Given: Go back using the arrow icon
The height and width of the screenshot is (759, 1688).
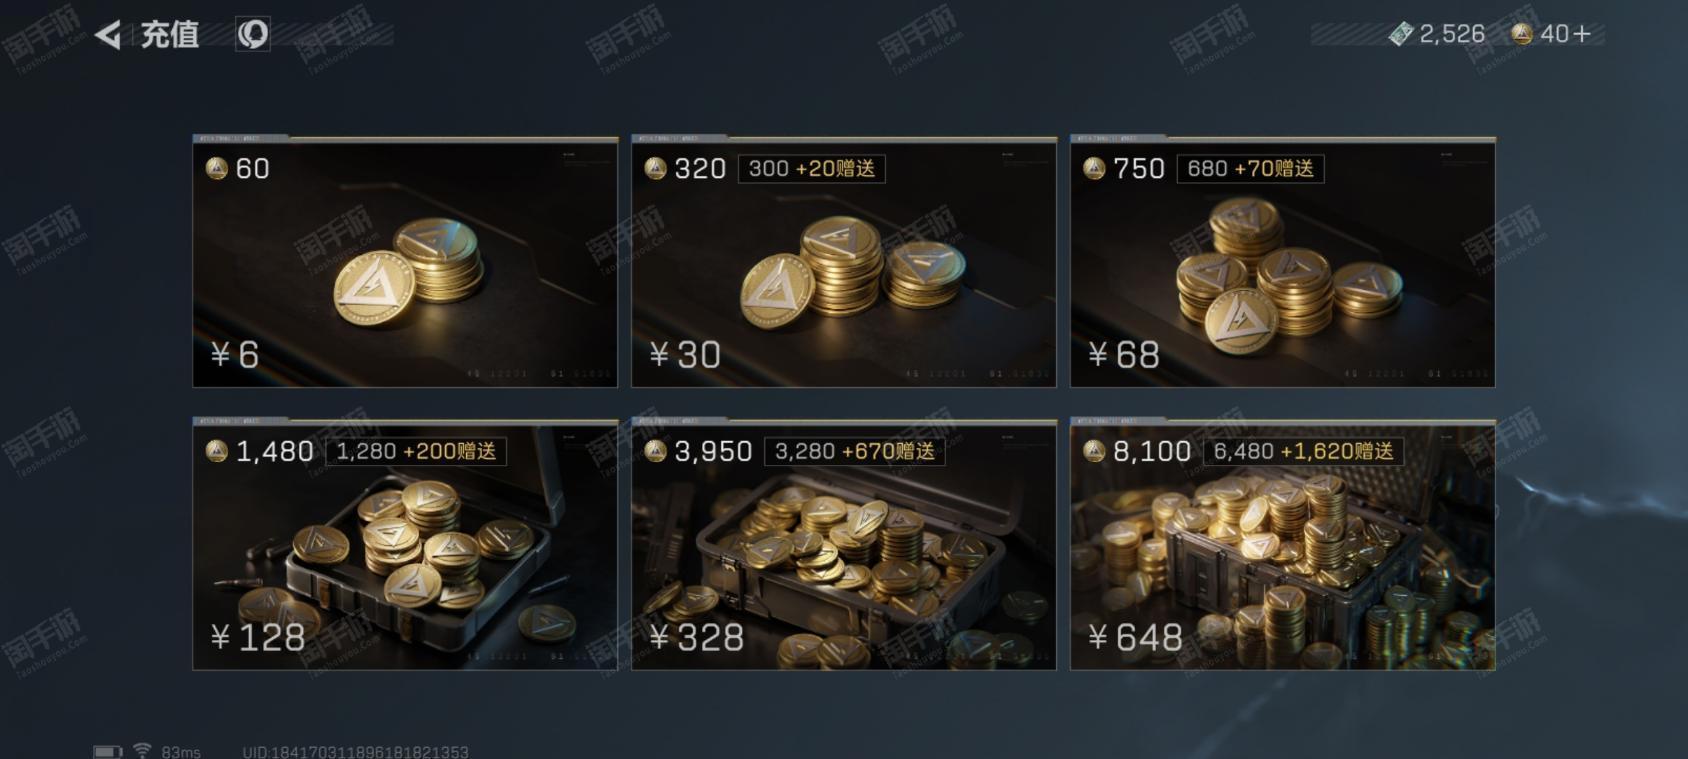Looking at the screenshot, I should tap(108, 36).
